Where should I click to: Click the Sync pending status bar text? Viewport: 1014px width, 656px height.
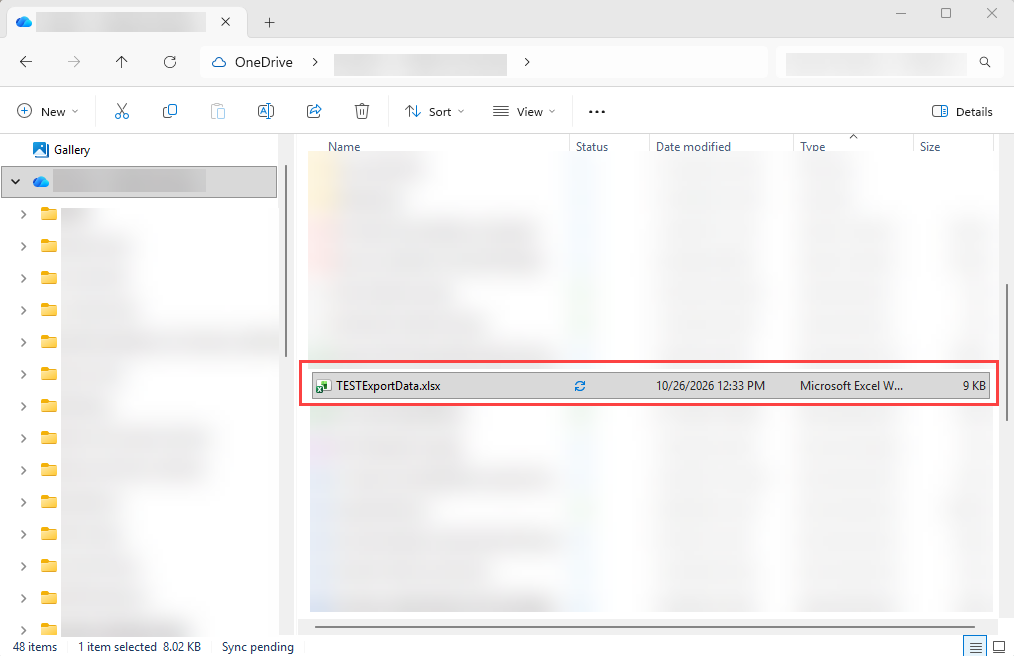(257, 647)
